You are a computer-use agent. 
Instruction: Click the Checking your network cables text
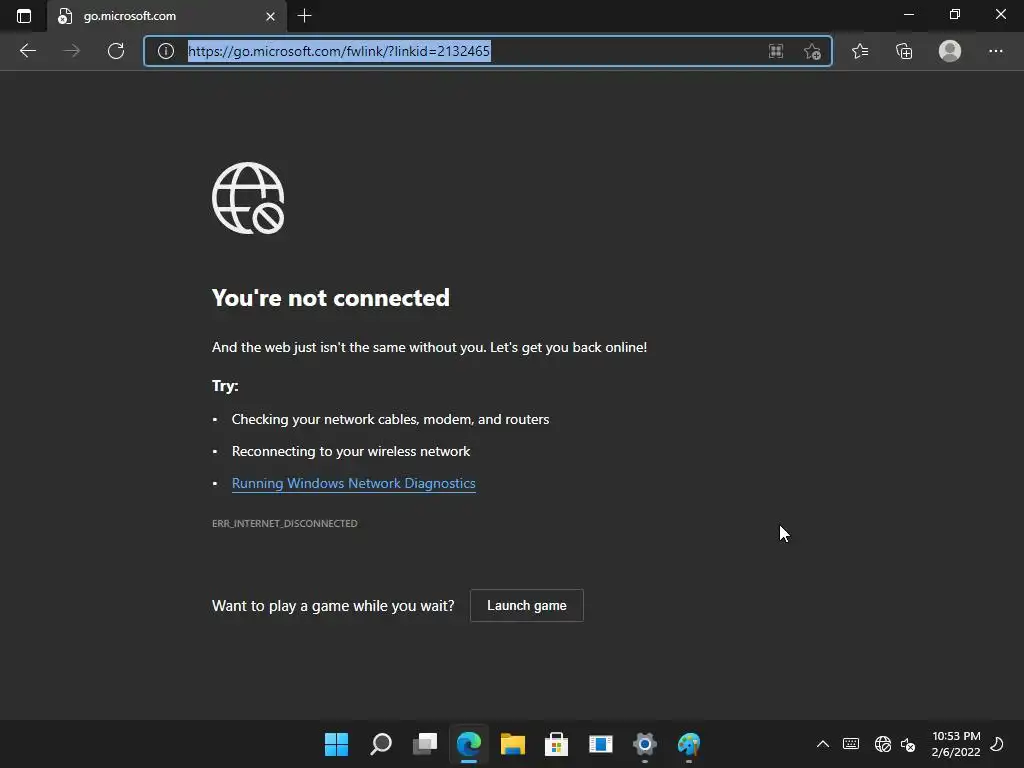point(391,419)
